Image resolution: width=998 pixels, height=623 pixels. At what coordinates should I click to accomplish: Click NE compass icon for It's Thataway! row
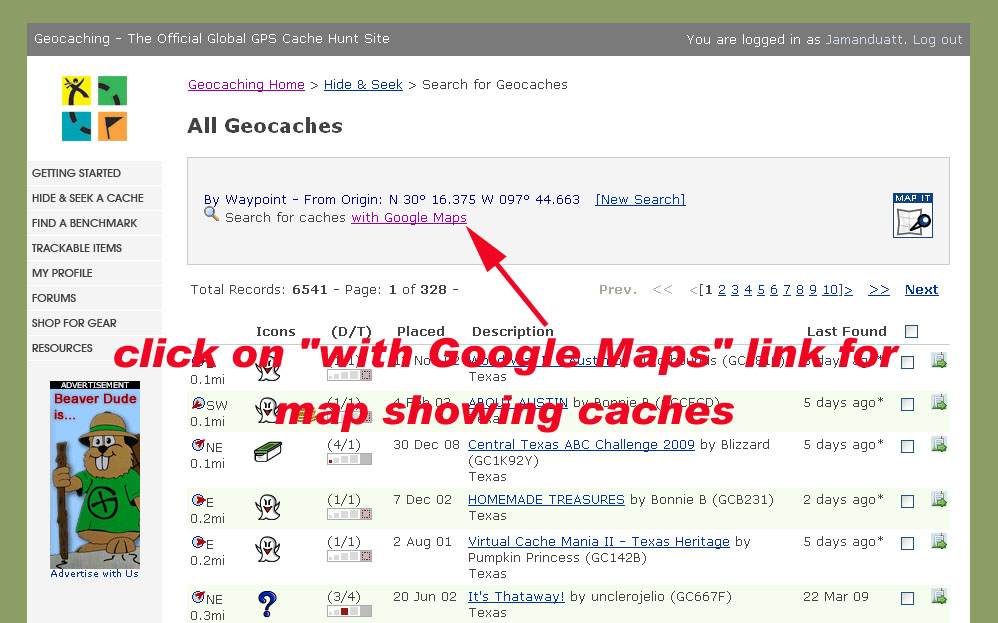point(198,596)
